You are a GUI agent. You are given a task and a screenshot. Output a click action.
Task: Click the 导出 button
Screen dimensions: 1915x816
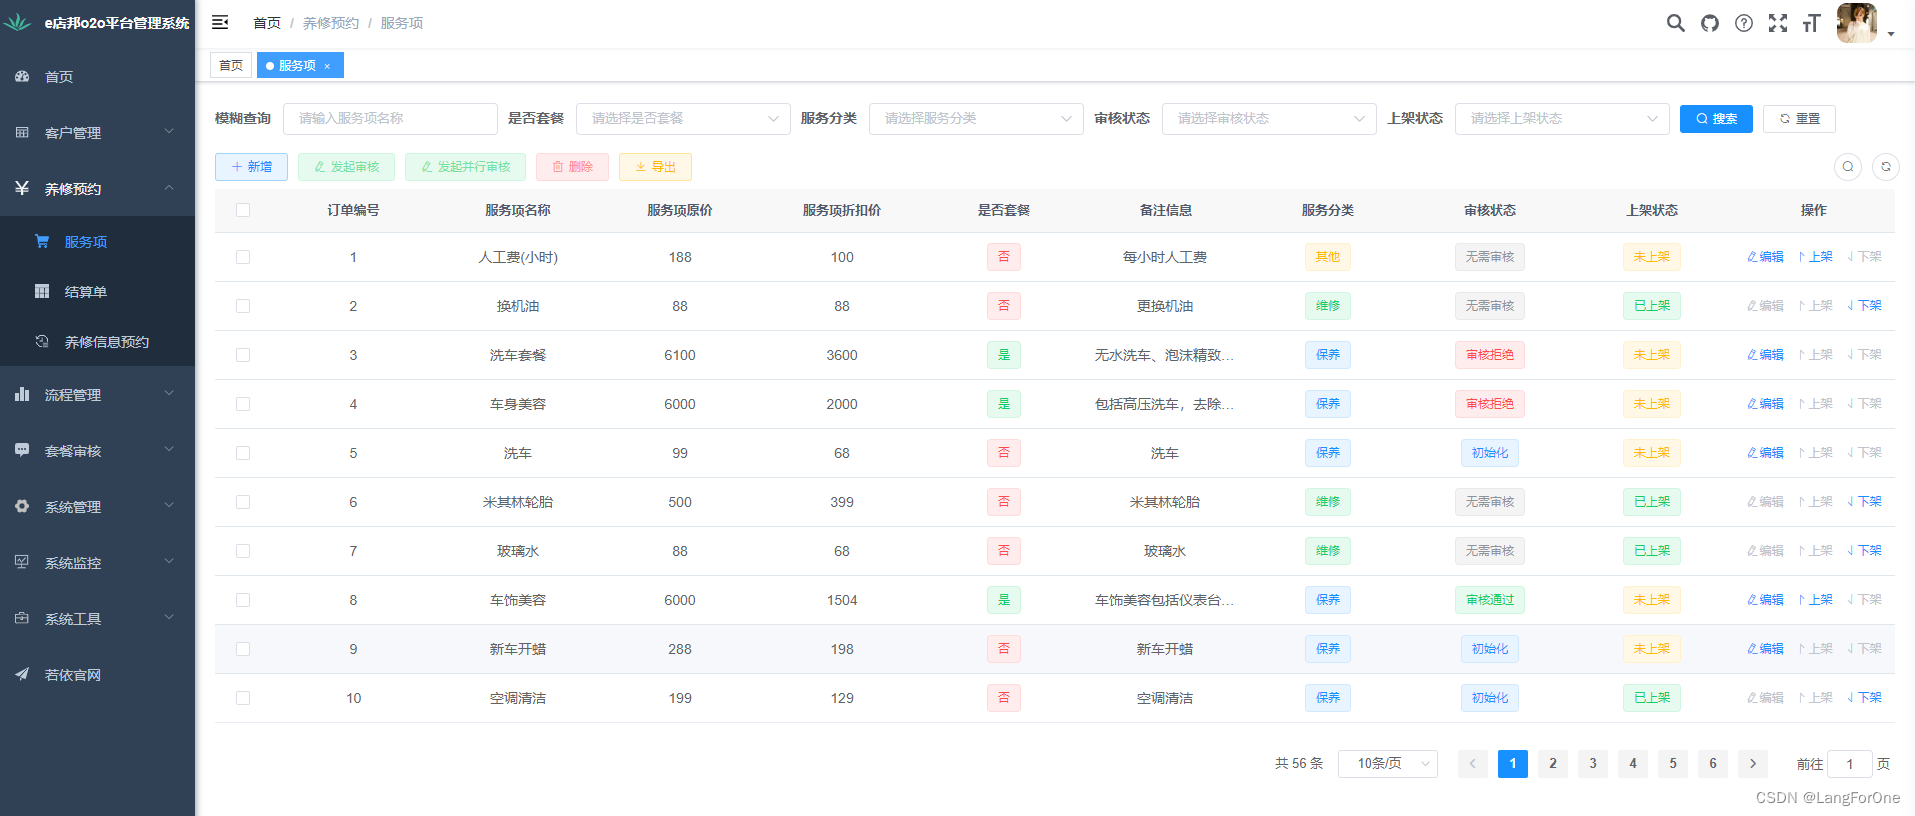(655, 167)
